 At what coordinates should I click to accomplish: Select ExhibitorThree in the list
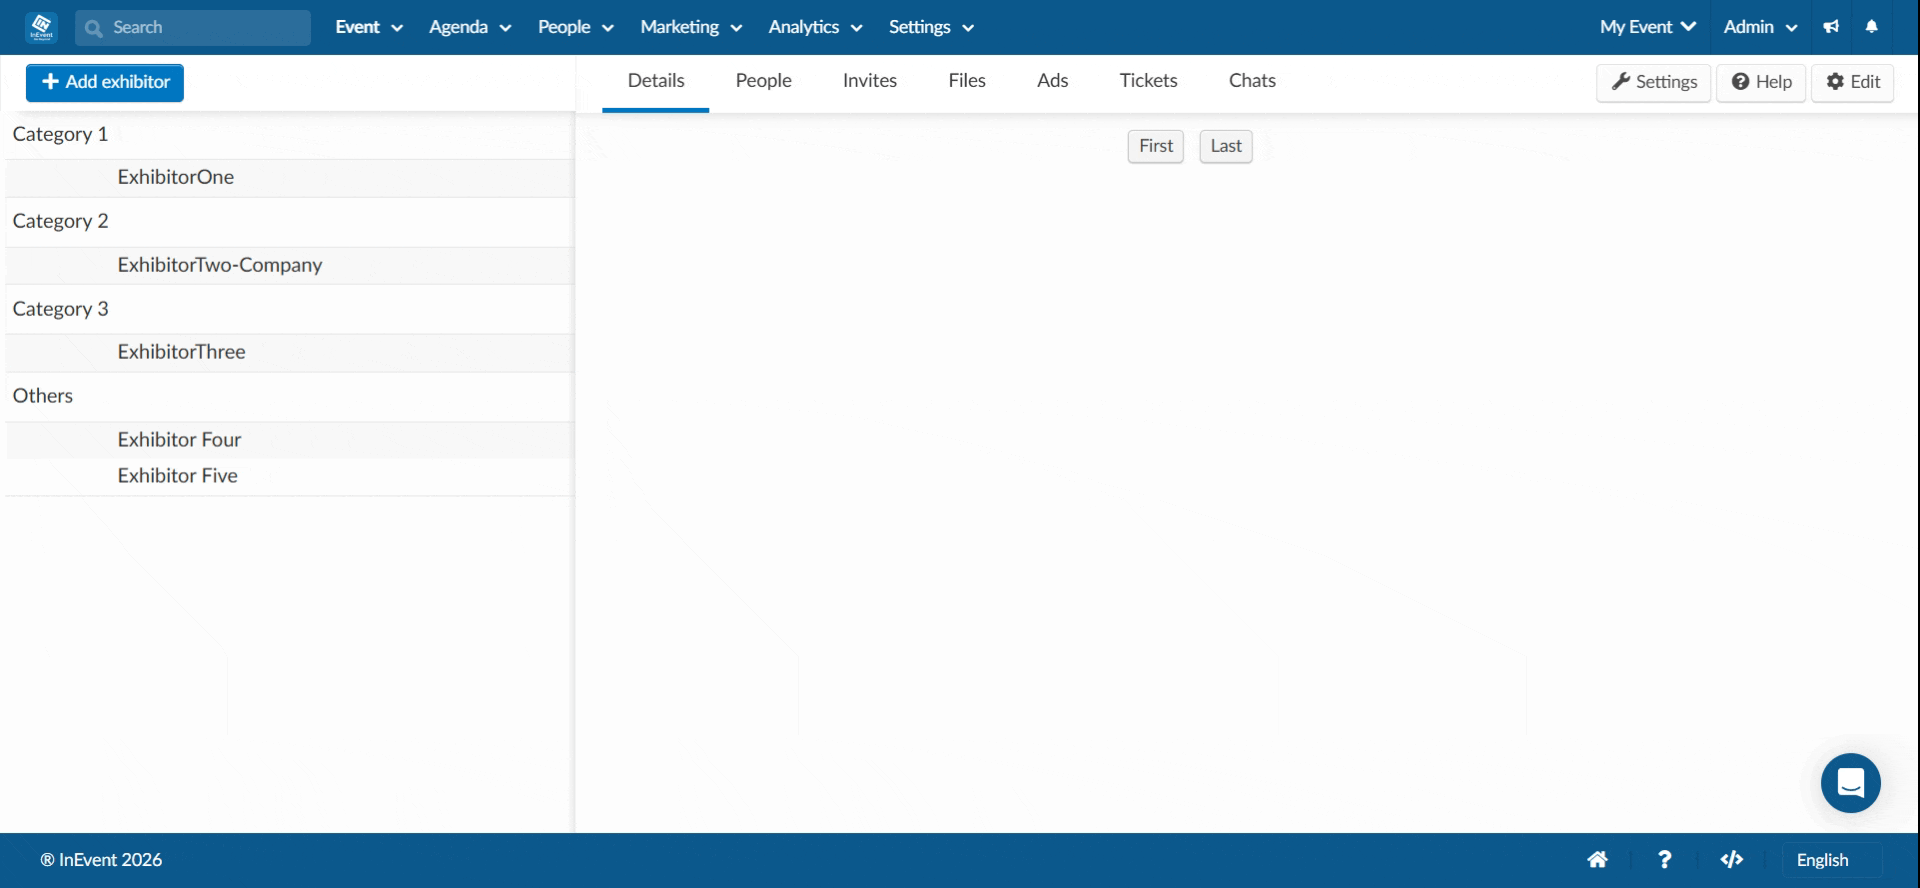click(290, 353)
